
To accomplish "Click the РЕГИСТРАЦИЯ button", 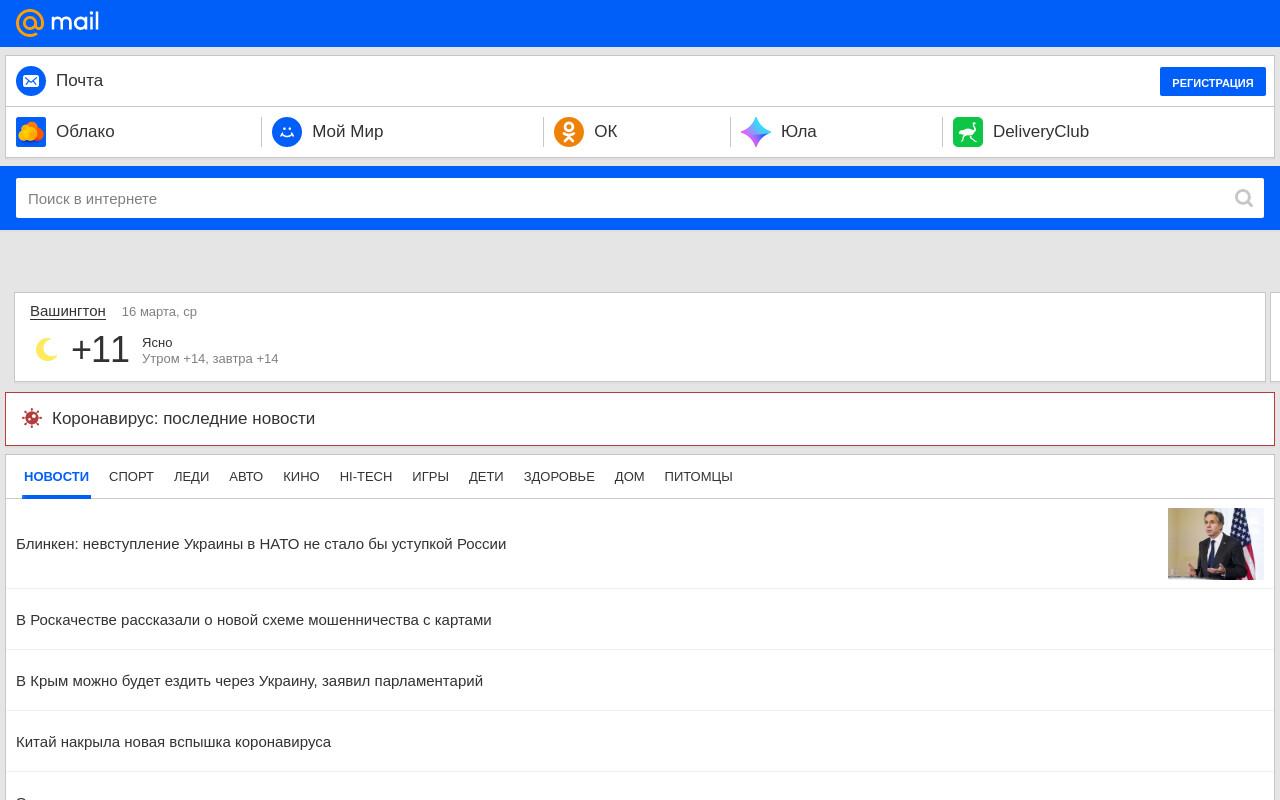I will 1213,82.
